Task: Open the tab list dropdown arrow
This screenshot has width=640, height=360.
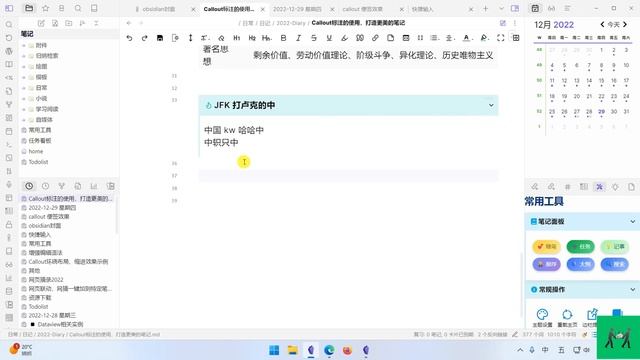Action: pos(501,9)
